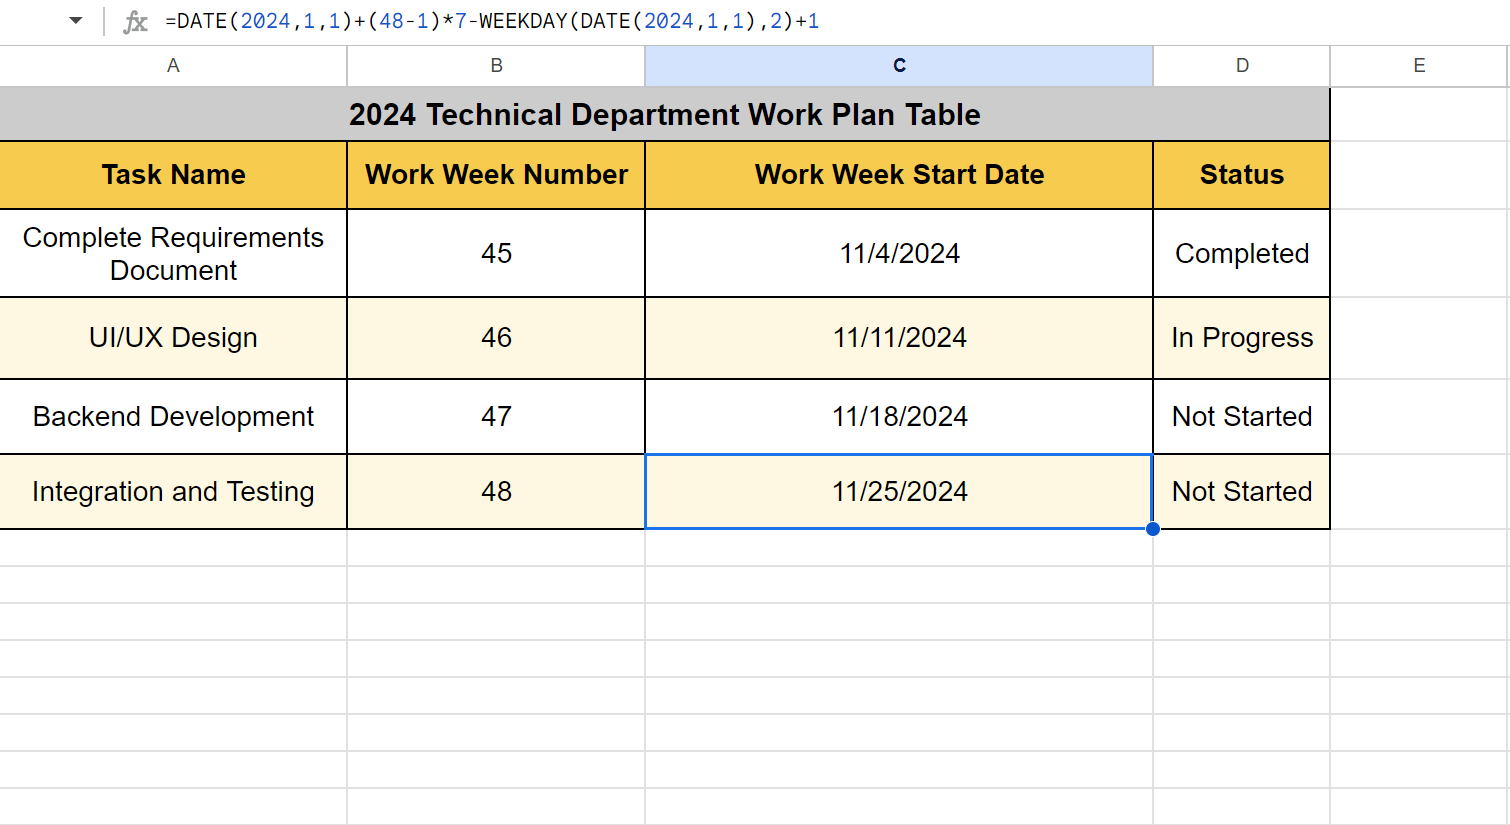This screenshot has width=1510, height=825.
Task: Select the cell with week number 46
Action: 496,338
